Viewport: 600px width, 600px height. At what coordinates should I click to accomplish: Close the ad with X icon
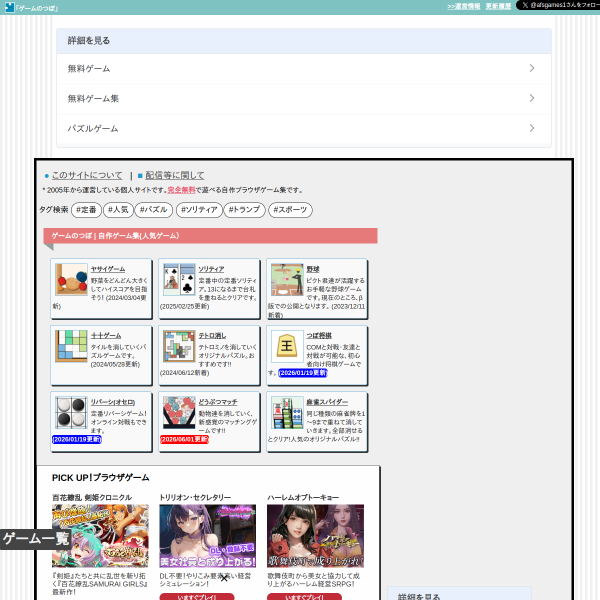[x=224, y=578]
